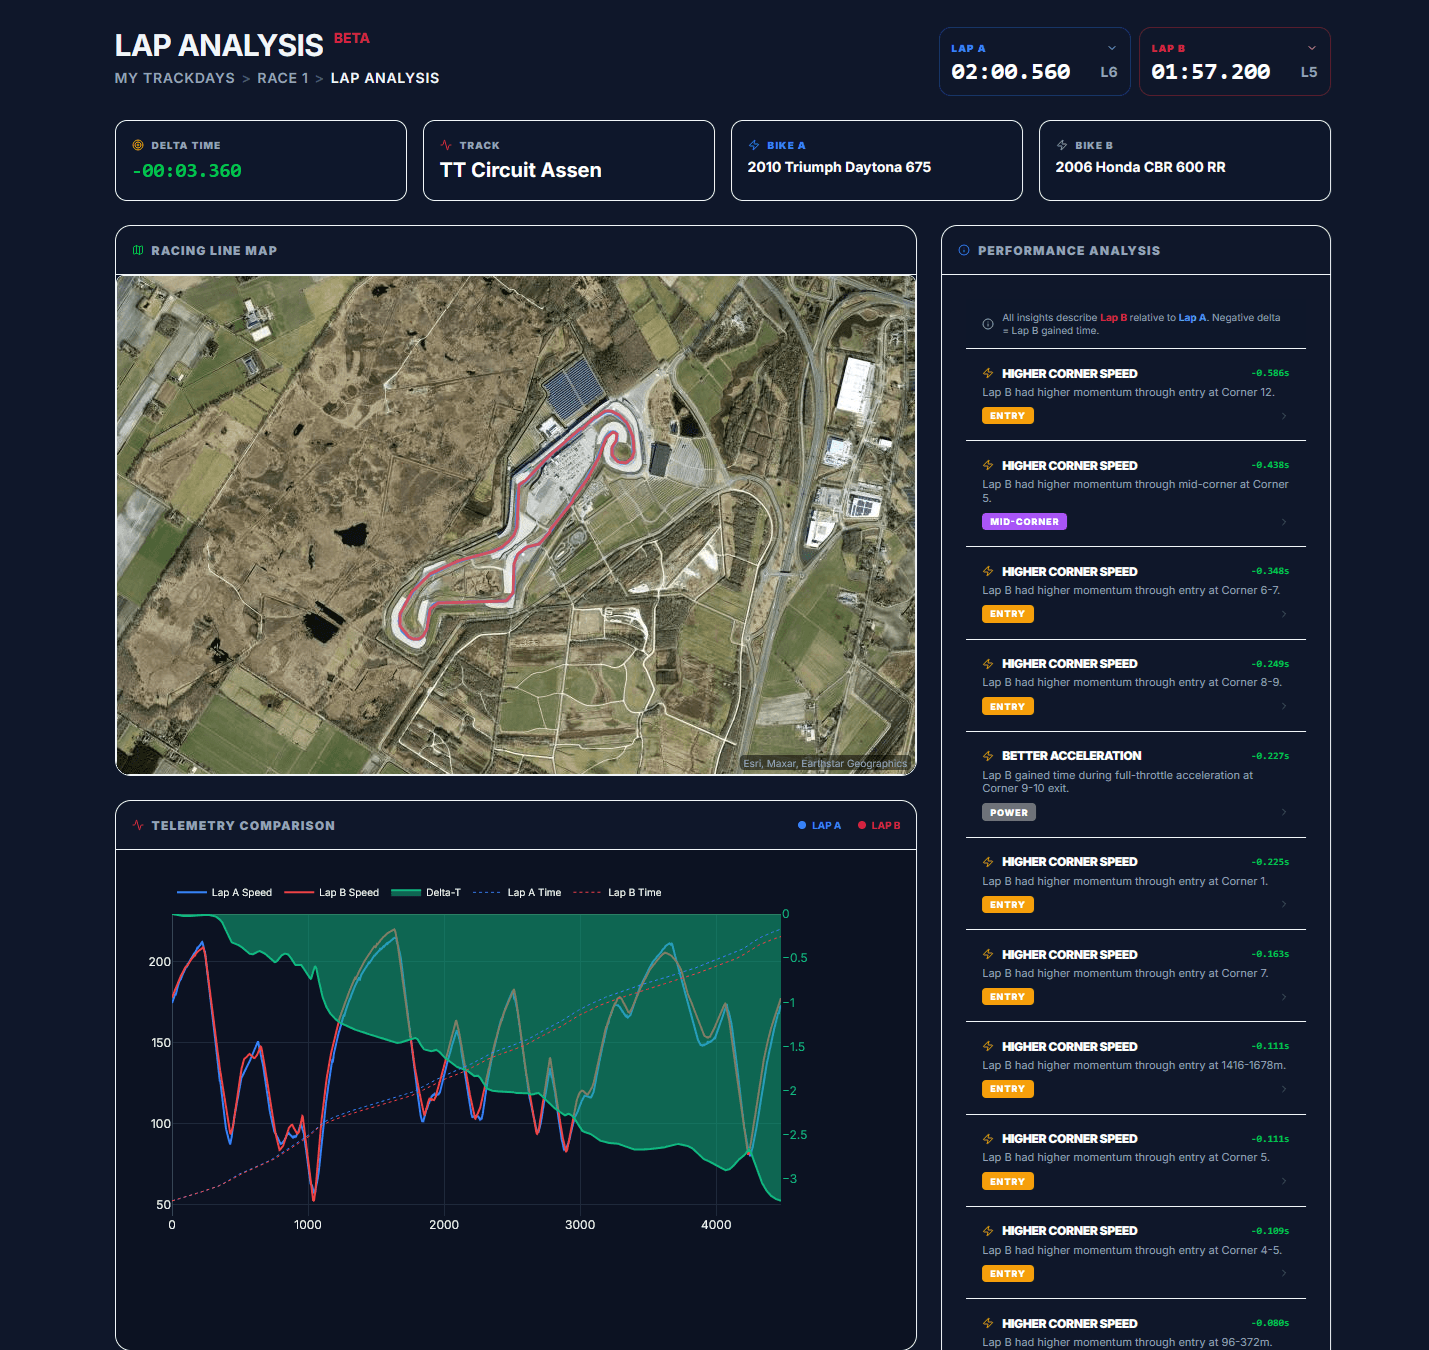1429x1350 pixels.
Task: Click the Bike B sparkle icon
Action: pos(1062,145)
